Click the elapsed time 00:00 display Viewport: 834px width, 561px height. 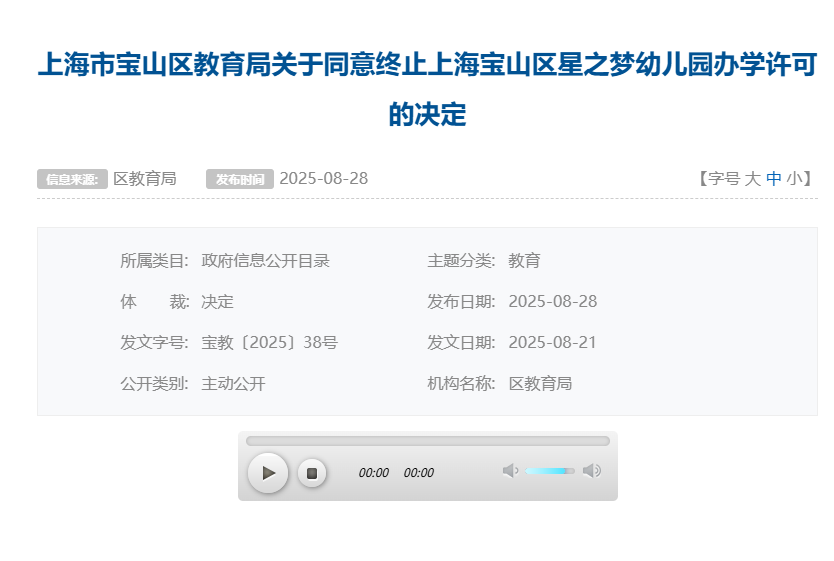coord(373,473)
